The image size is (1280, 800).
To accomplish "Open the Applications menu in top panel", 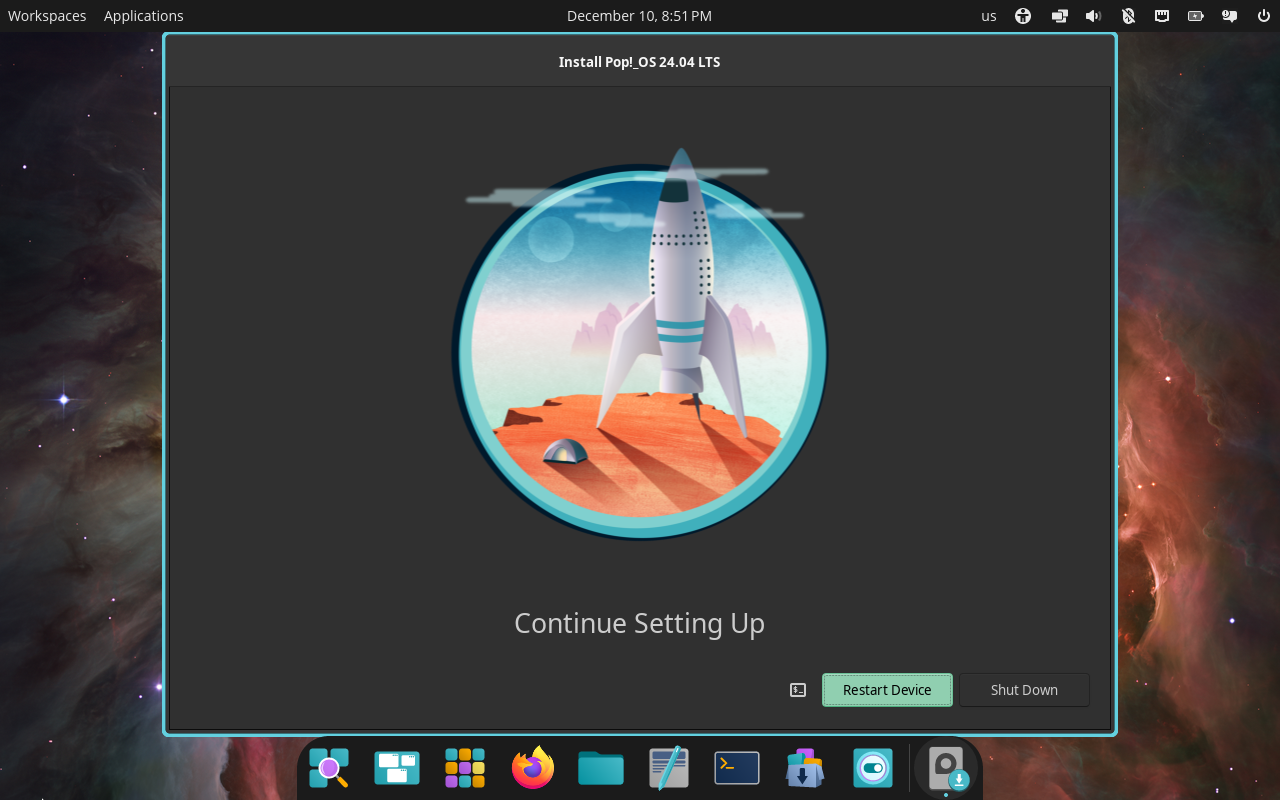I will point(144,16).
